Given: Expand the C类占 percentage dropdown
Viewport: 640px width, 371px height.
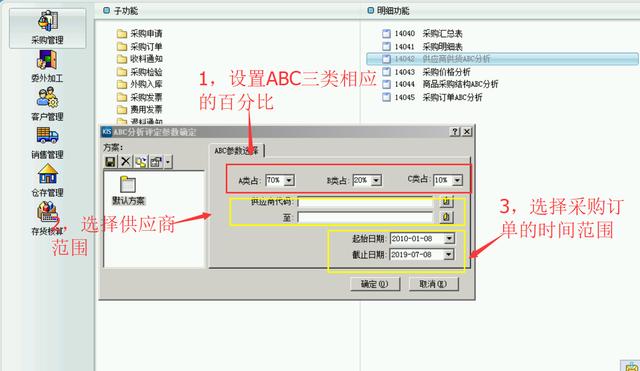Looking at the screenshot, I should coord(458,180).
